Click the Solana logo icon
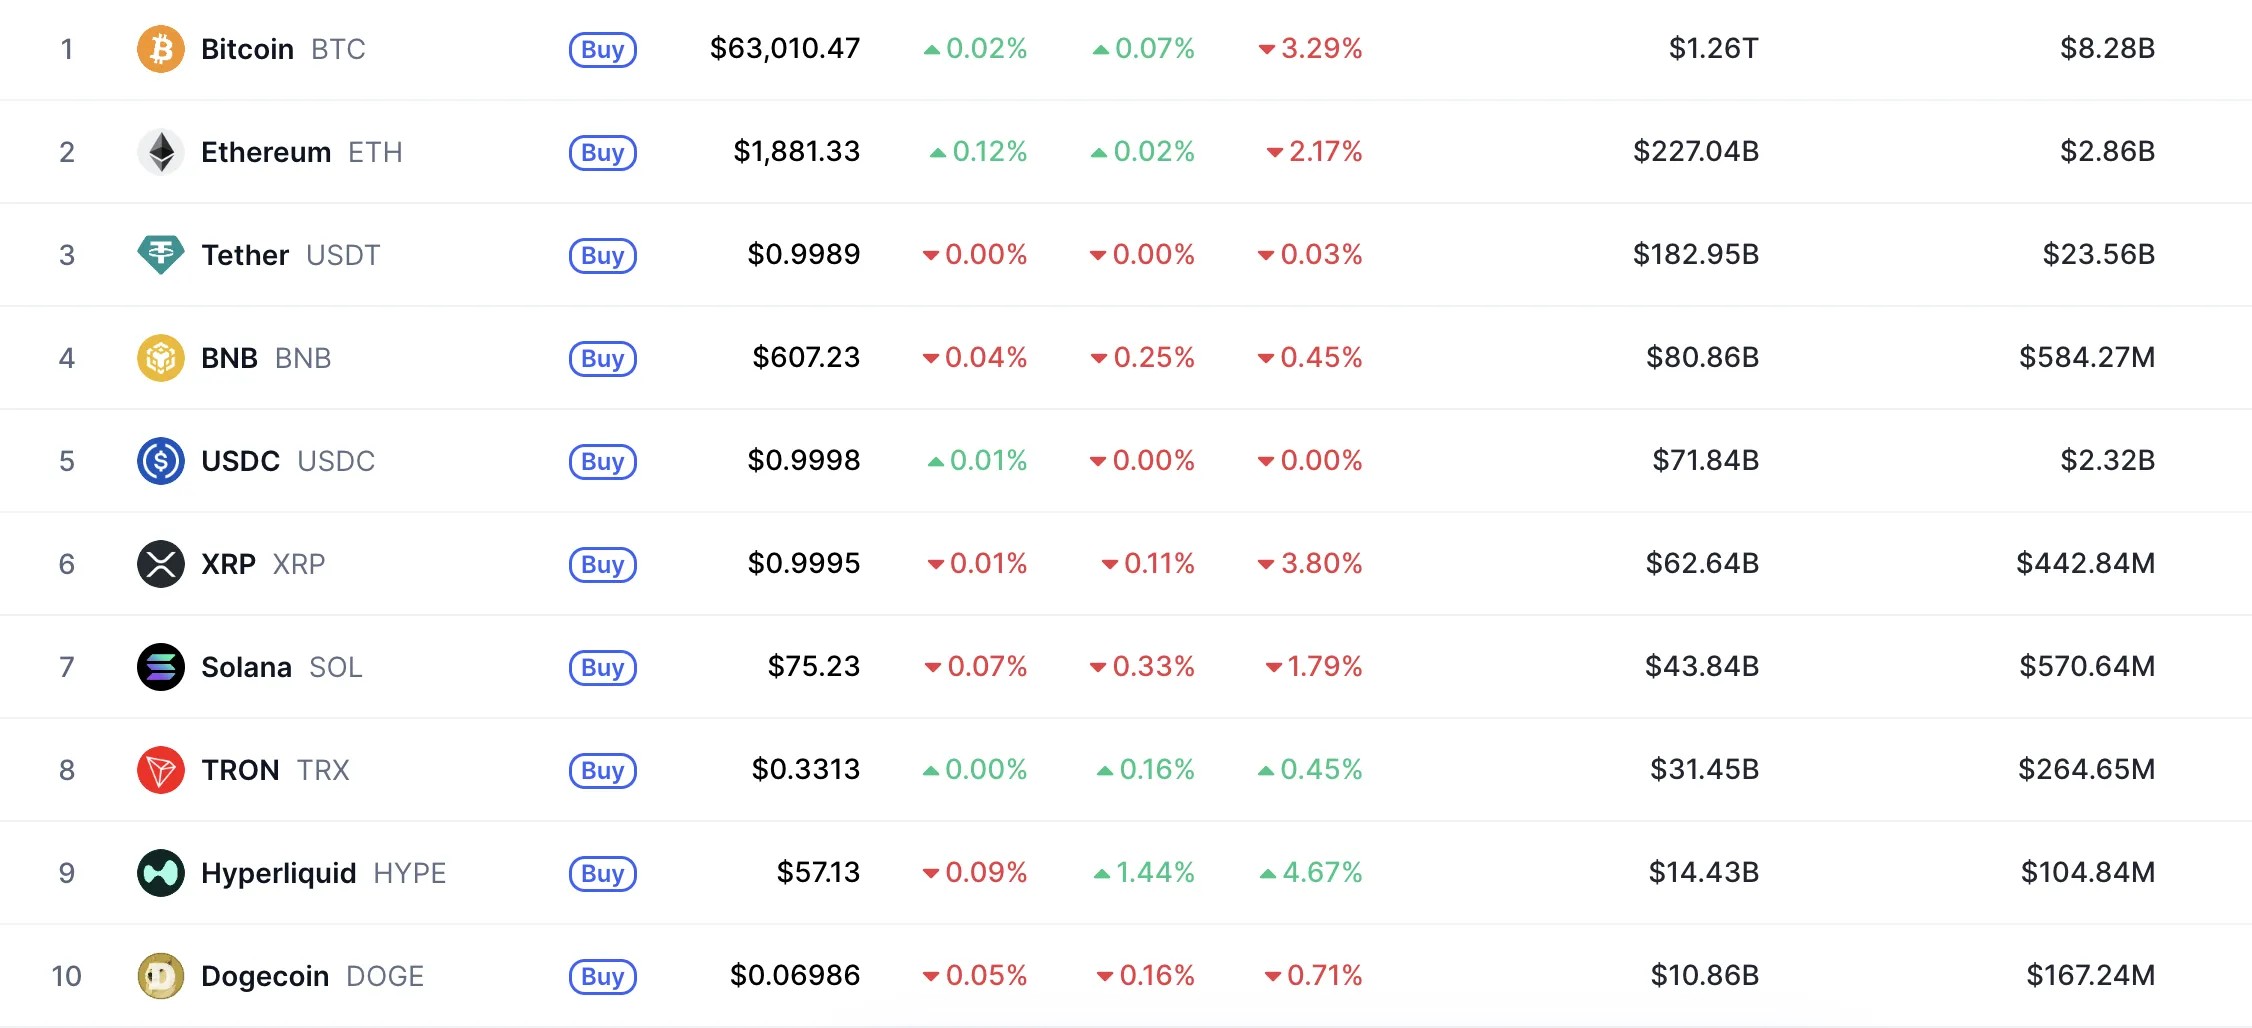The width and height of the screenshot is (2252, 1028). [160, 667]
